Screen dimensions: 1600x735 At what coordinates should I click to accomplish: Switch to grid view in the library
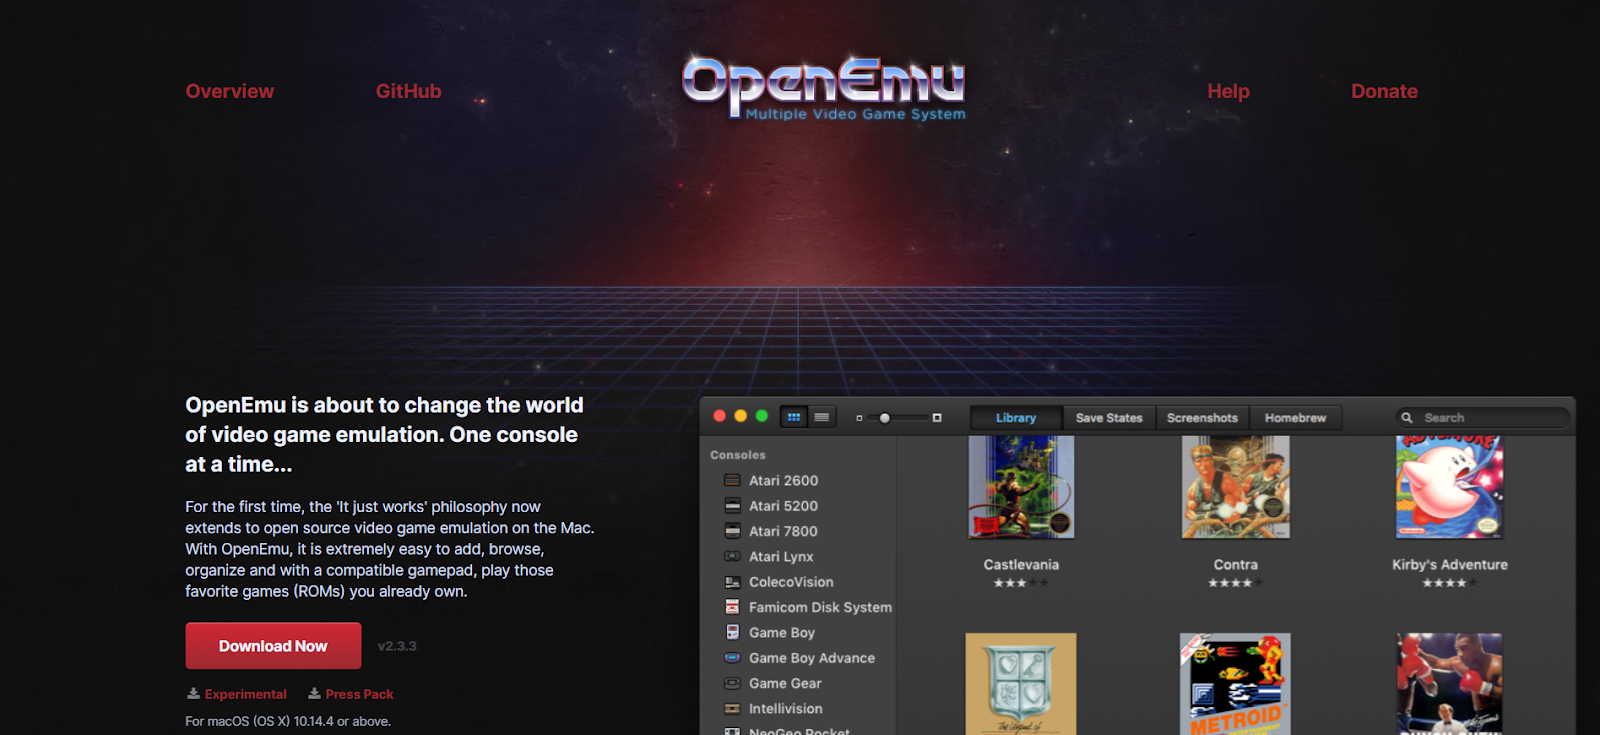(x=794, y=418)
